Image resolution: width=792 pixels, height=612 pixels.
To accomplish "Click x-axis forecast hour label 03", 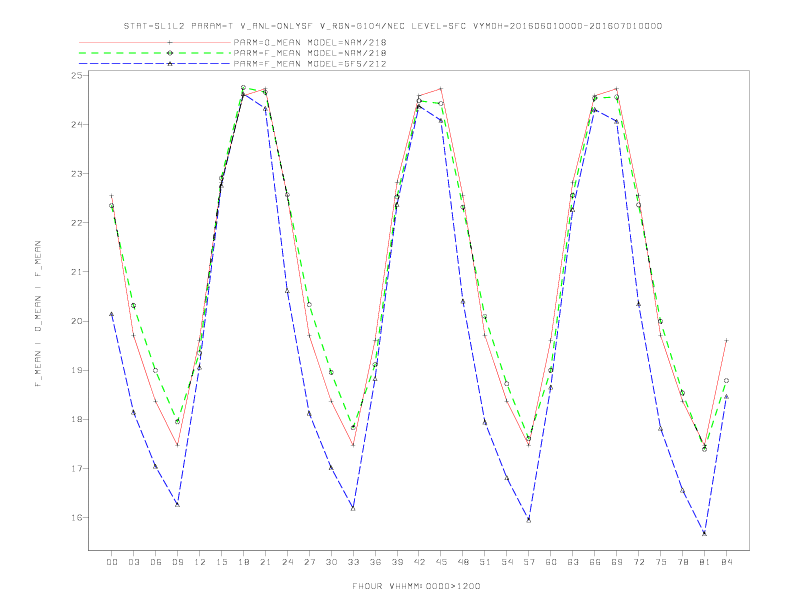I will (x=133, y=562).
